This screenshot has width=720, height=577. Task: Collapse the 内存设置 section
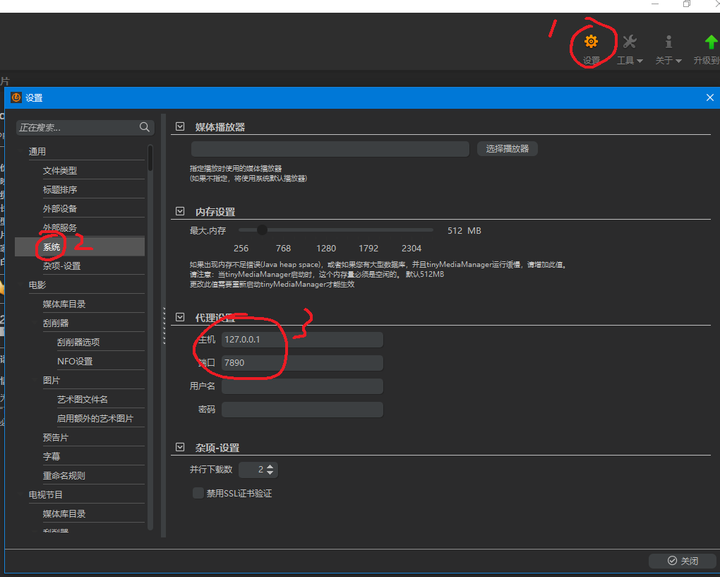180,211
